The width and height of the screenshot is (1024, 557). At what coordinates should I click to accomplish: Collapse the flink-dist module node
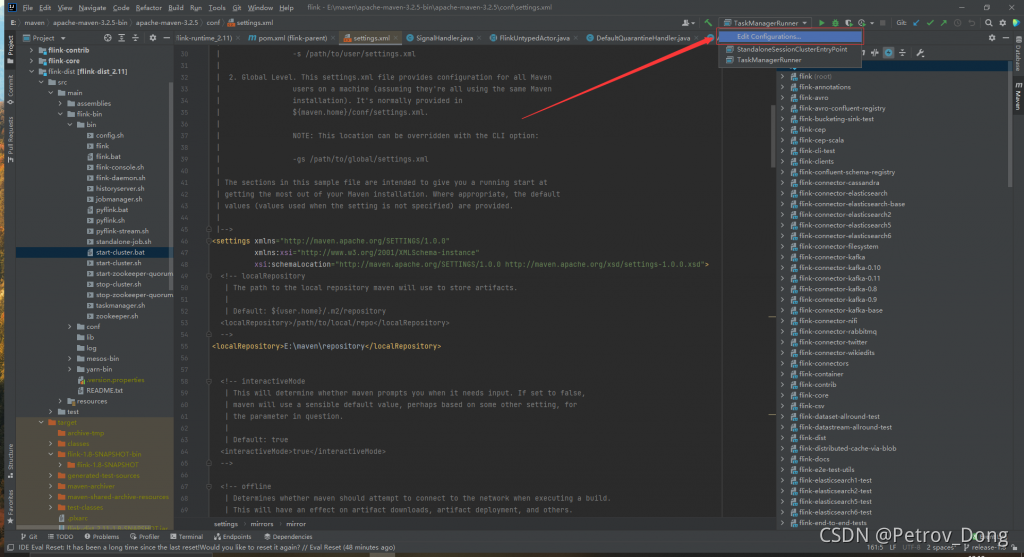click(x=31, y=71)
